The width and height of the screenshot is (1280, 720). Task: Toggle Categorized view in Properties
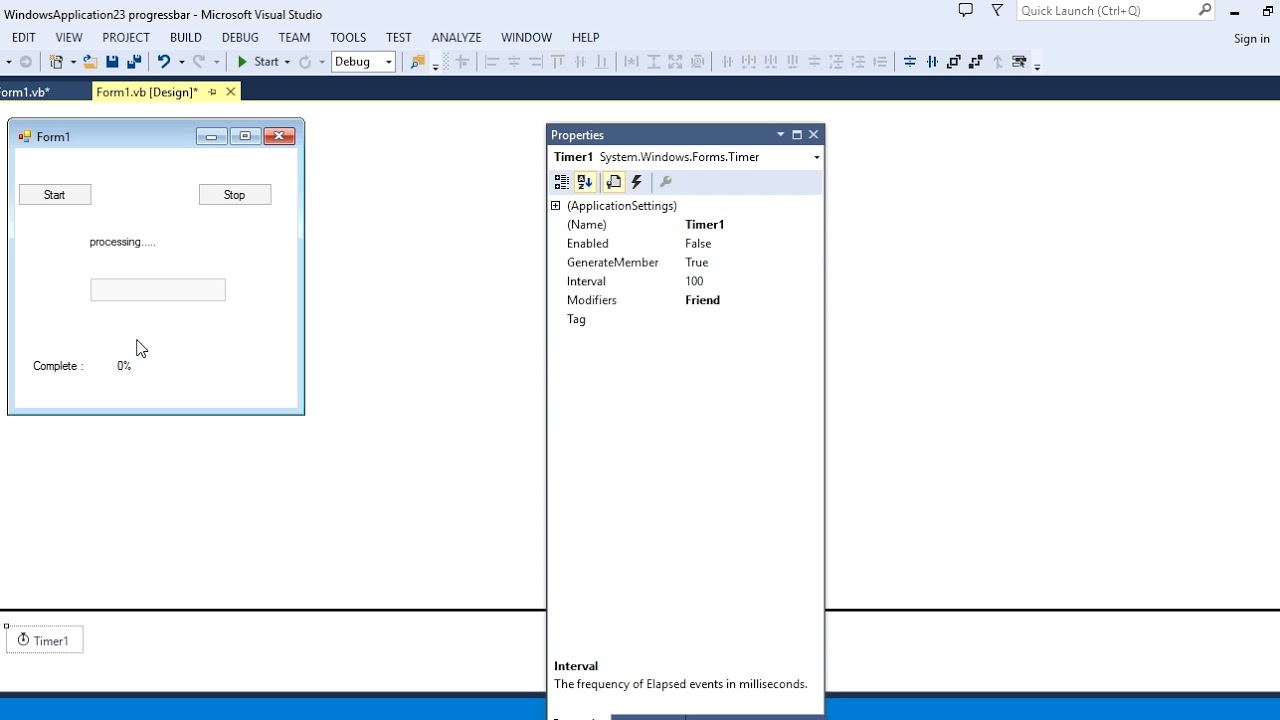[x=562, y=182]
